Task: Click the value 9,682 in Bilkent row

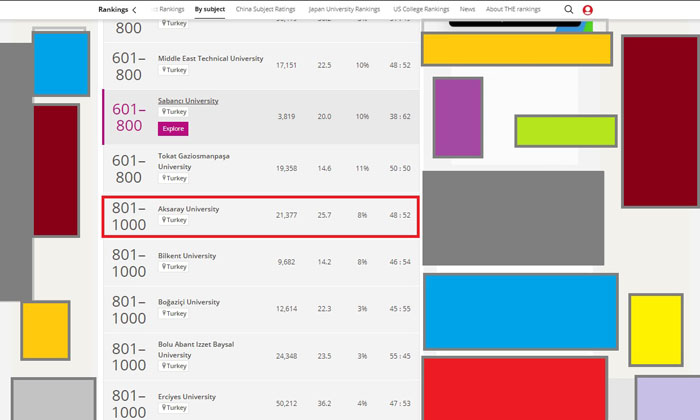Action: tap(286, 262)
